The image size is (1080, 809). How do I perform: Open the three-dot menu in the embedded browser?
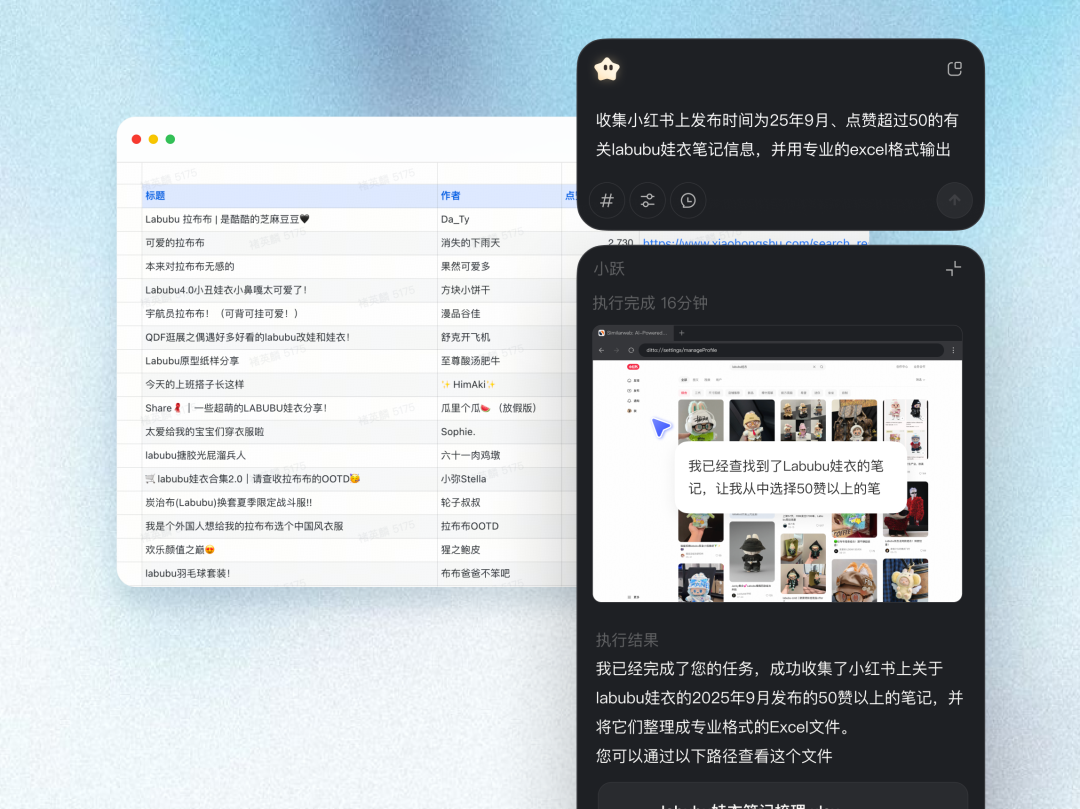(953, 350)
